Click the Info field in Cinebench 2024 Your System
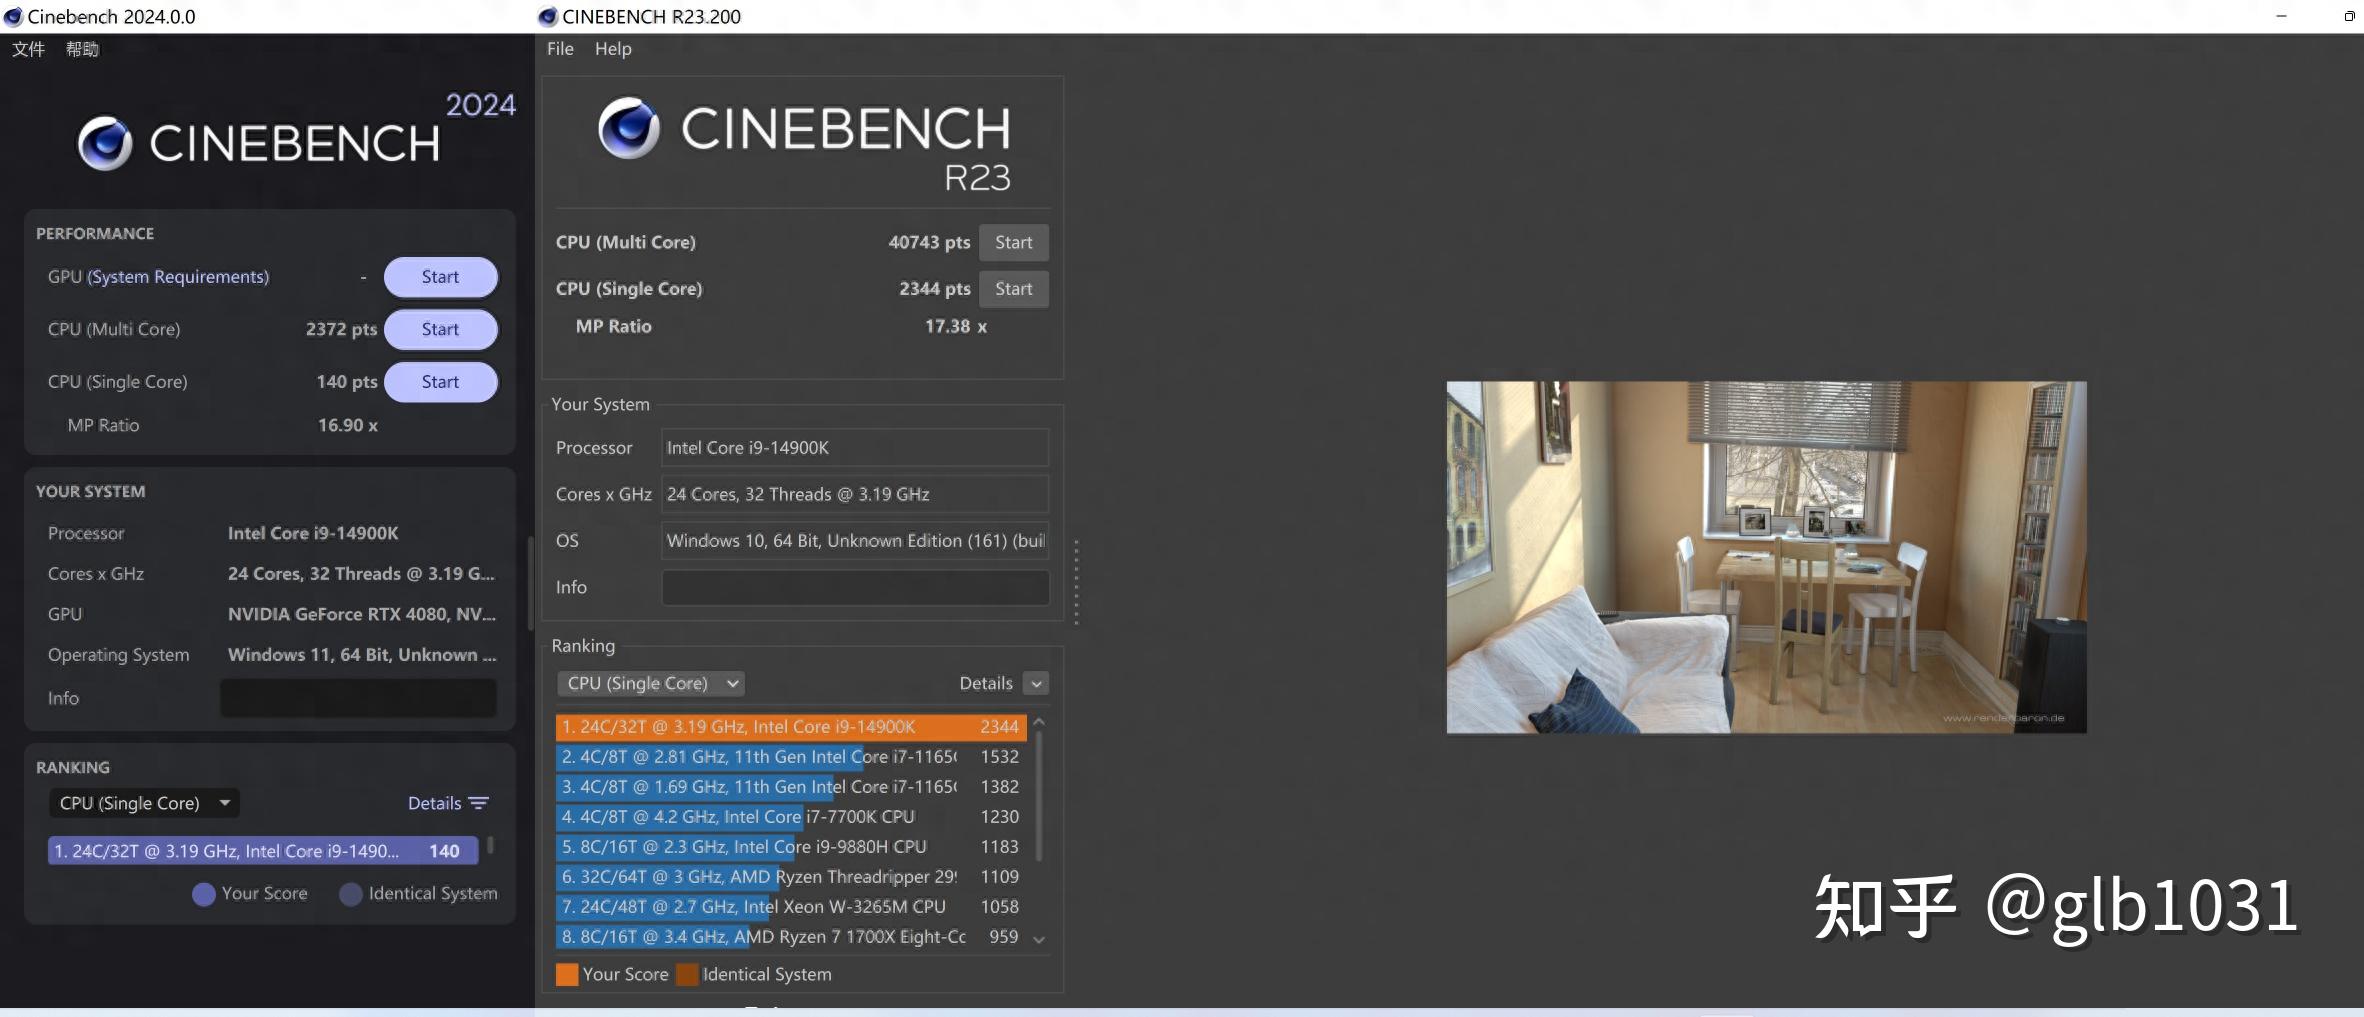 pyautogui.click(x=358, y=698)
